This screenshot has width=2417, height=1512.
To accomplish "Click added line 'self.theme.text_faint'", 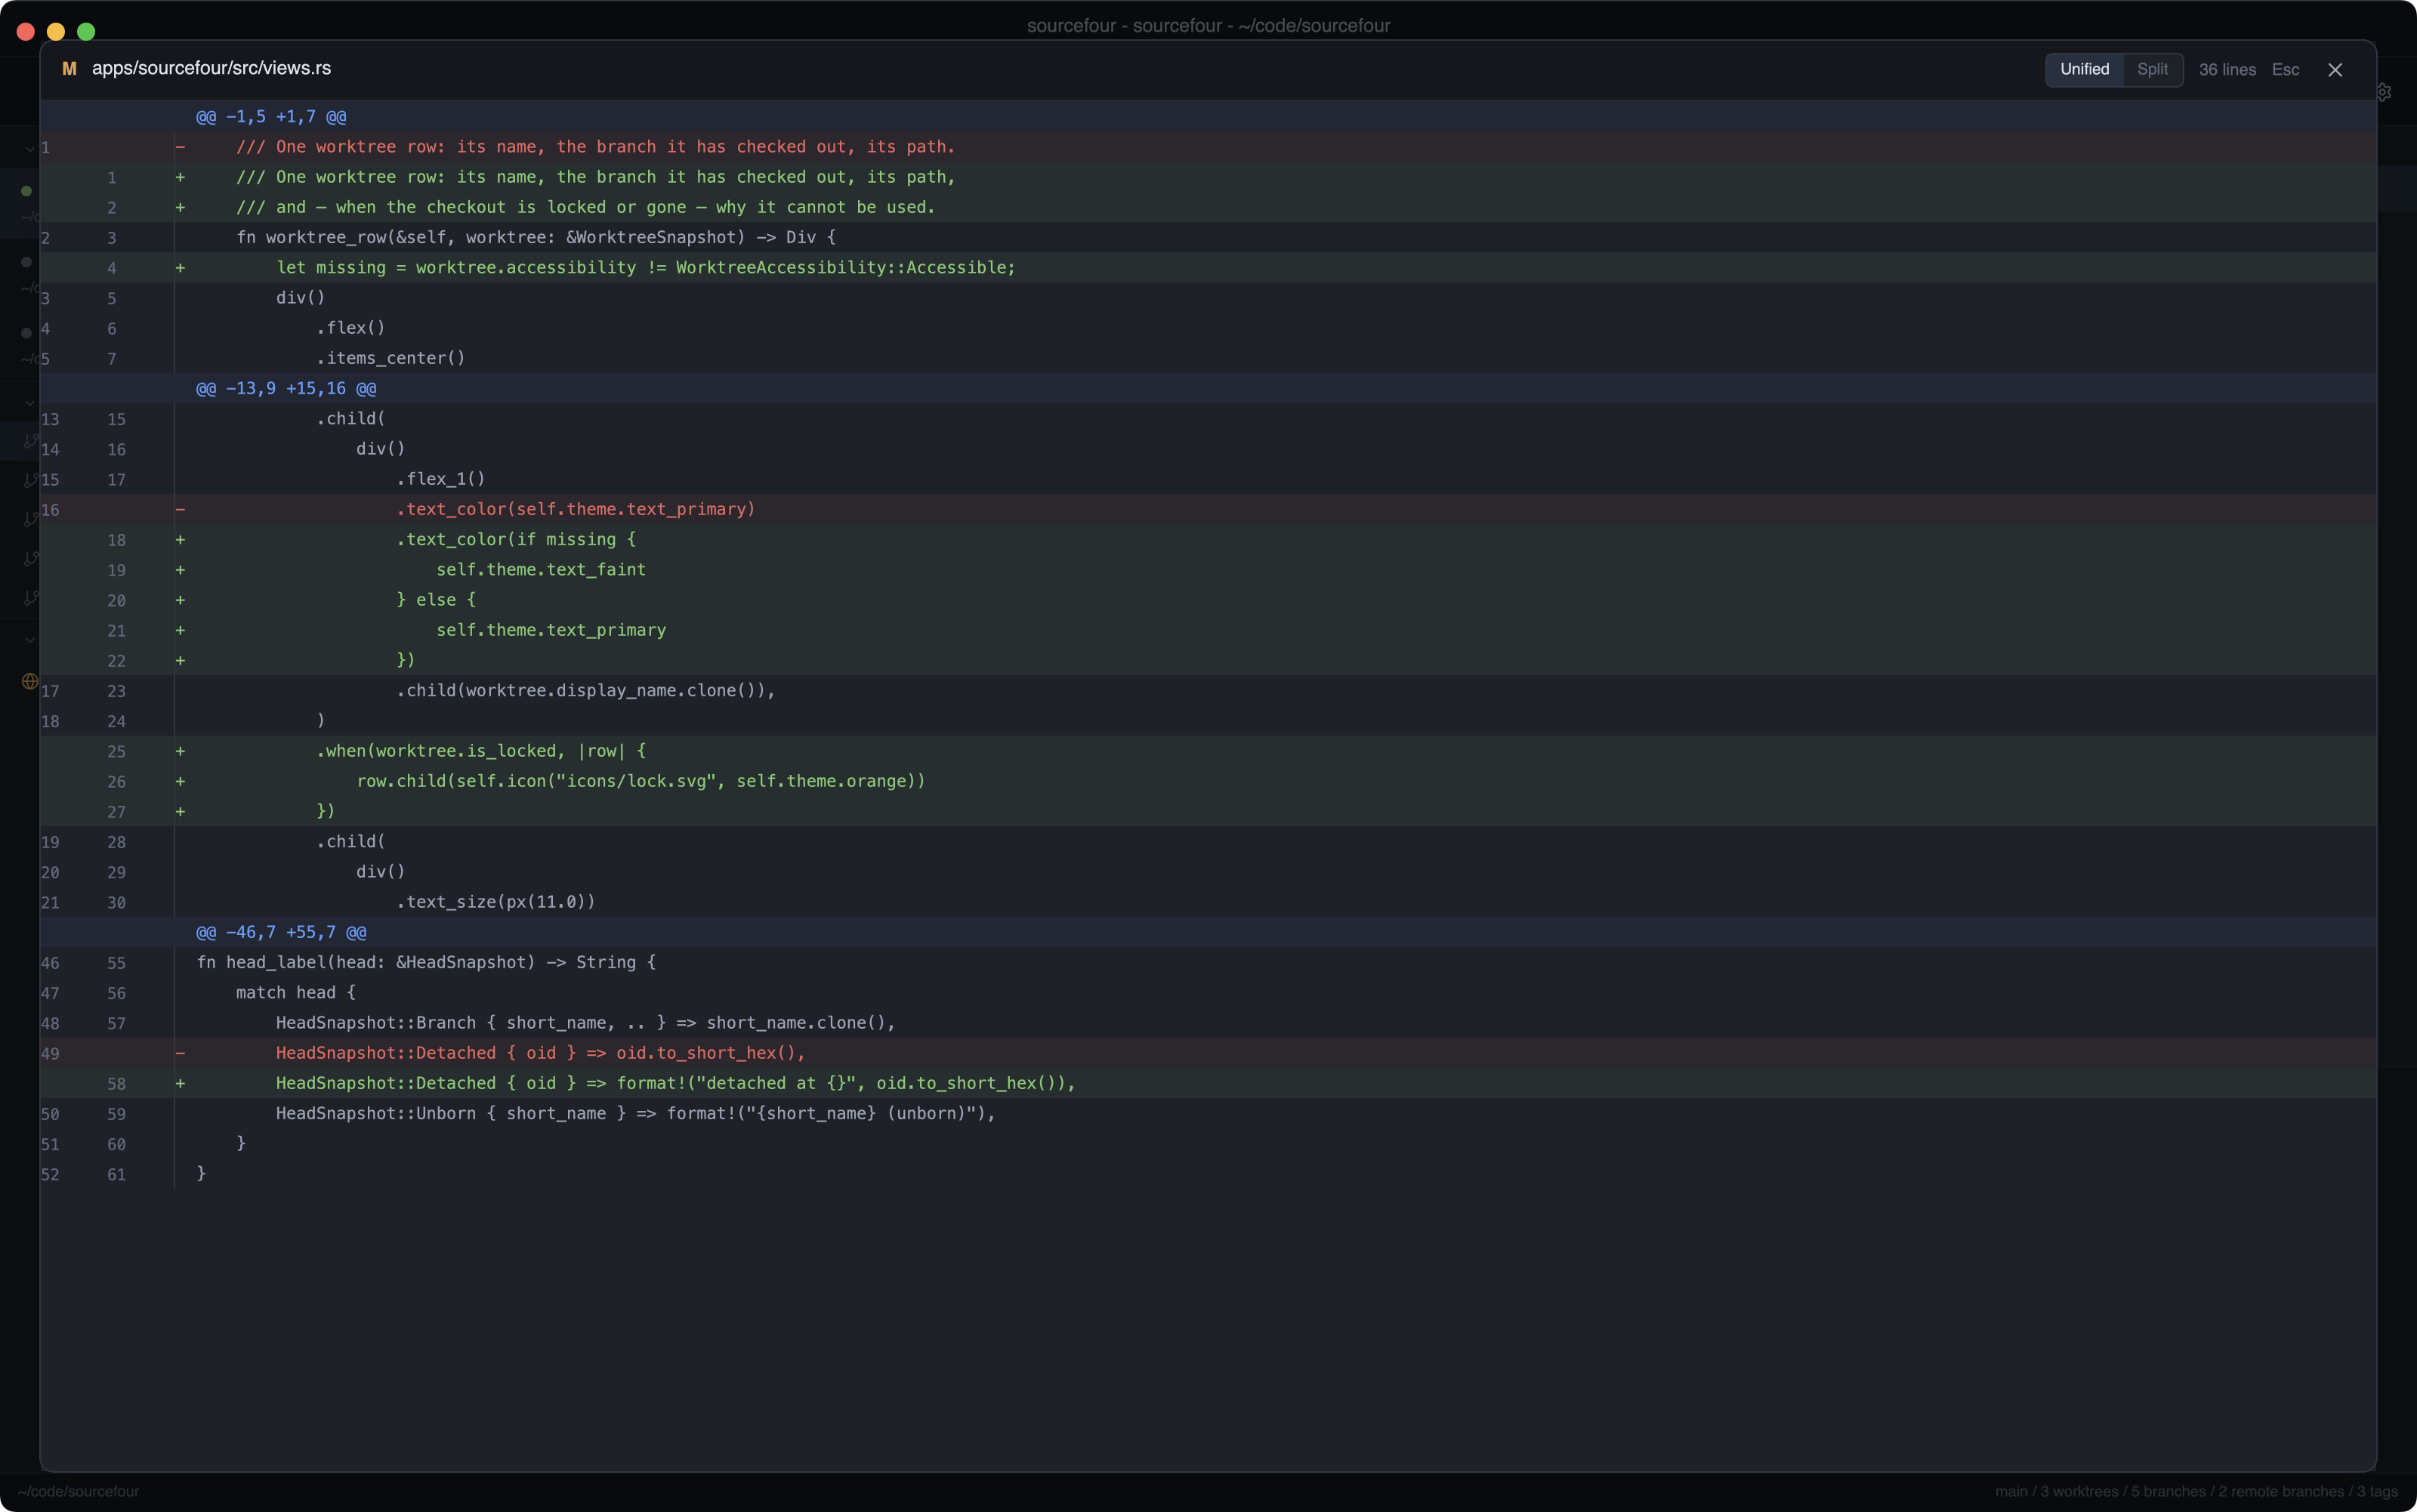I will point(1208,569).
